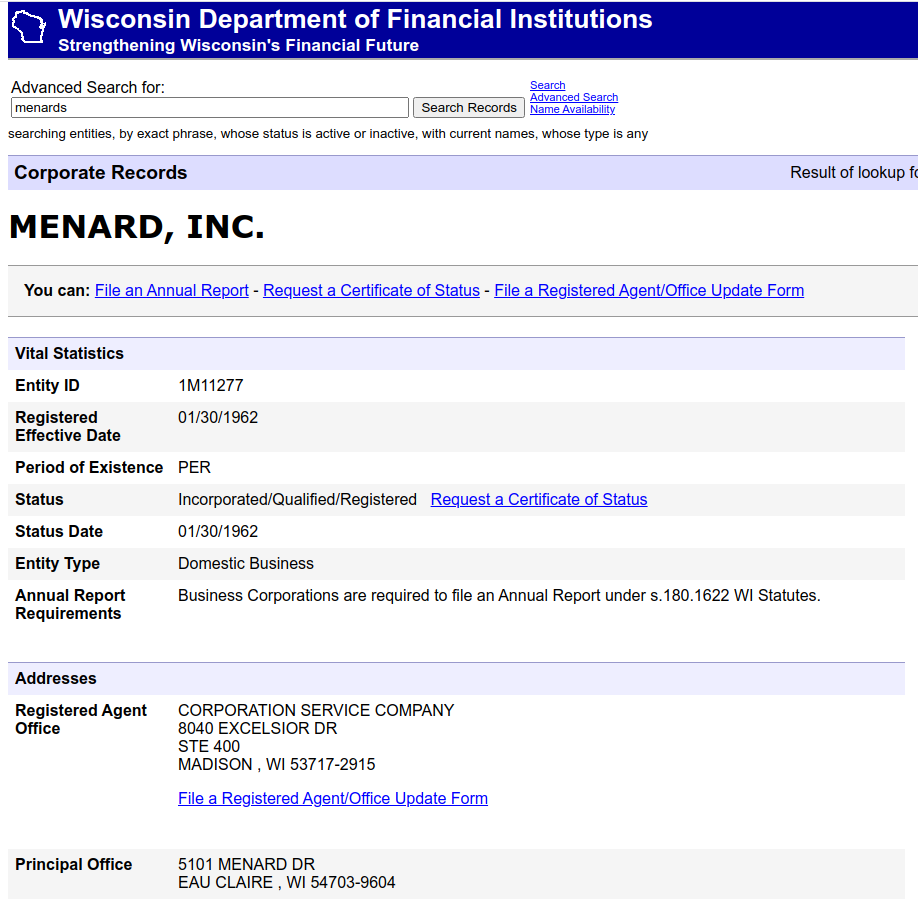
Task: Click the Advanced Search text input field
Action: pyautogui.click(x=210, y=108)
